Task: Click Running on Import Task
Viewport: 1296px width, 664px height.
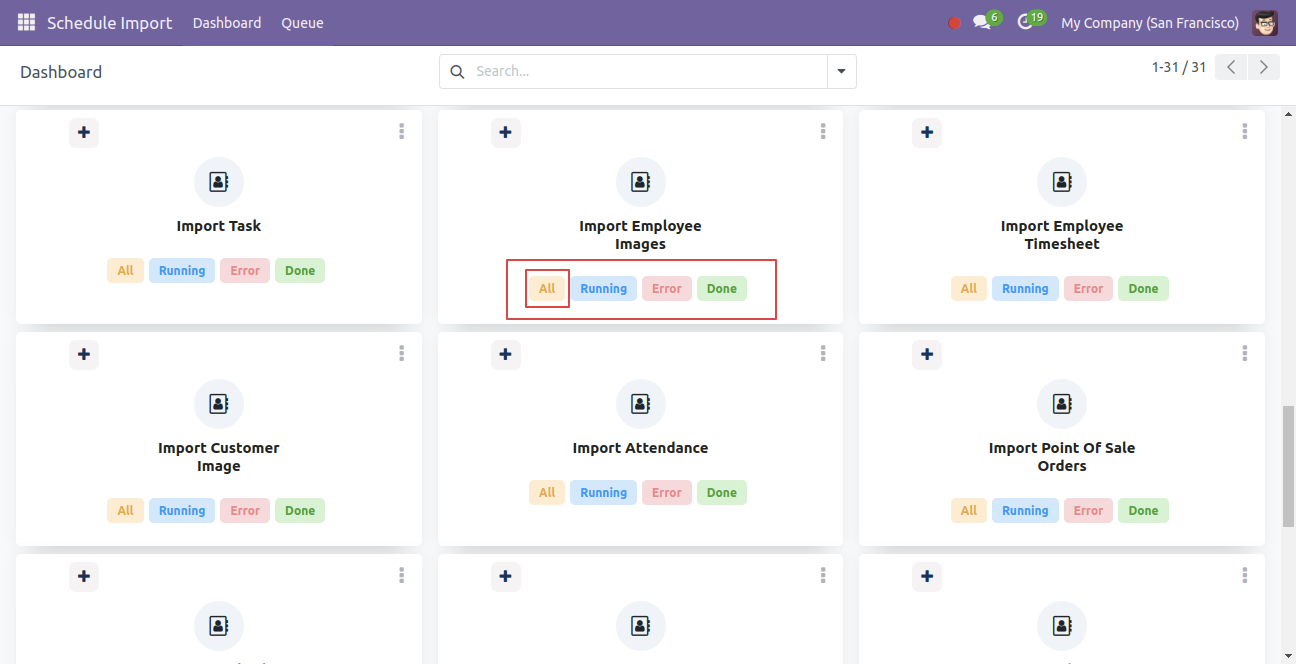Action: pyautogui.click(x=182, y=271)
